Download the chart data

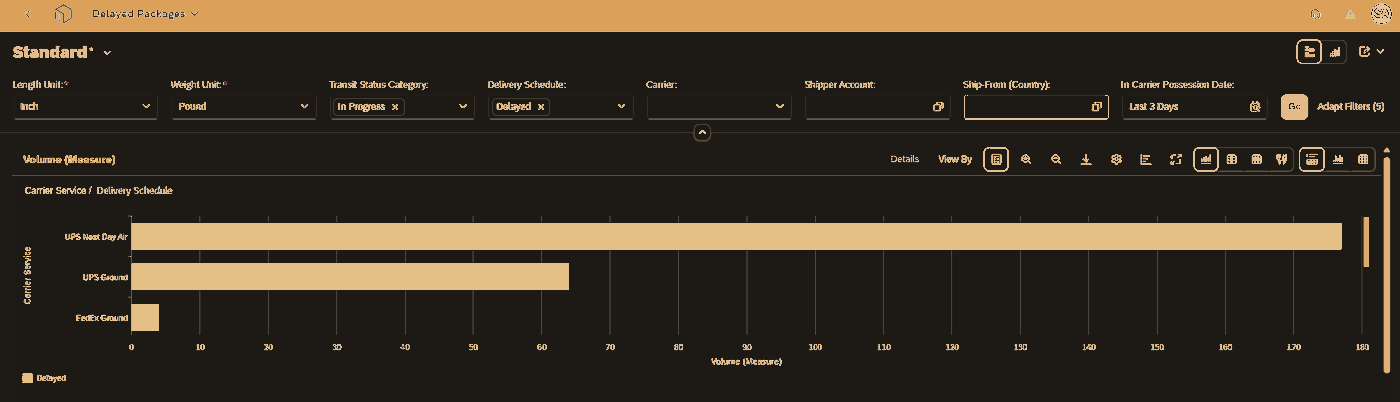1086,159
